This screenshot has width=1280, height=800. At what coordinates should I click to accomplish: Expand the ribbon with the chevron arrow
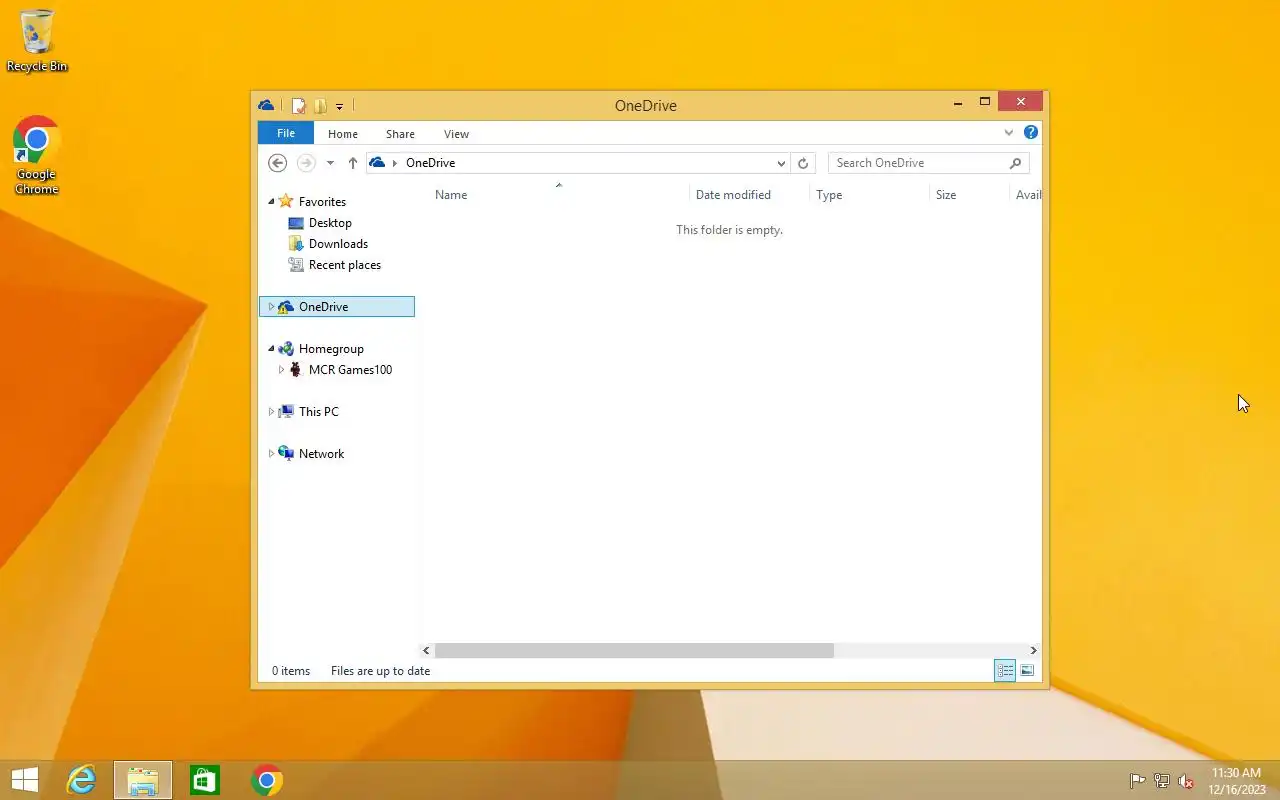[1009, 132]
